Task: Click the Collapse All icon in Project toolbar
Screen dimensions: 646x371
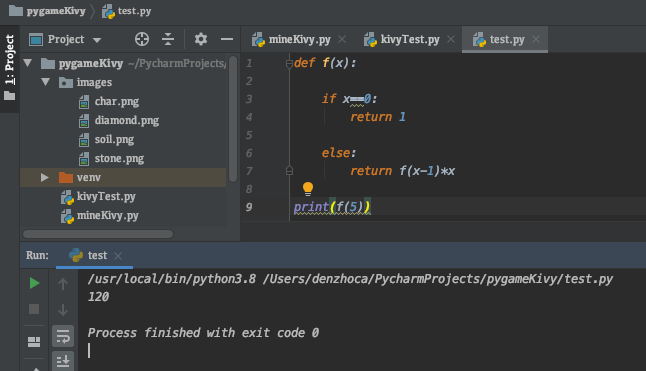Action: click(x=168, y=39)
